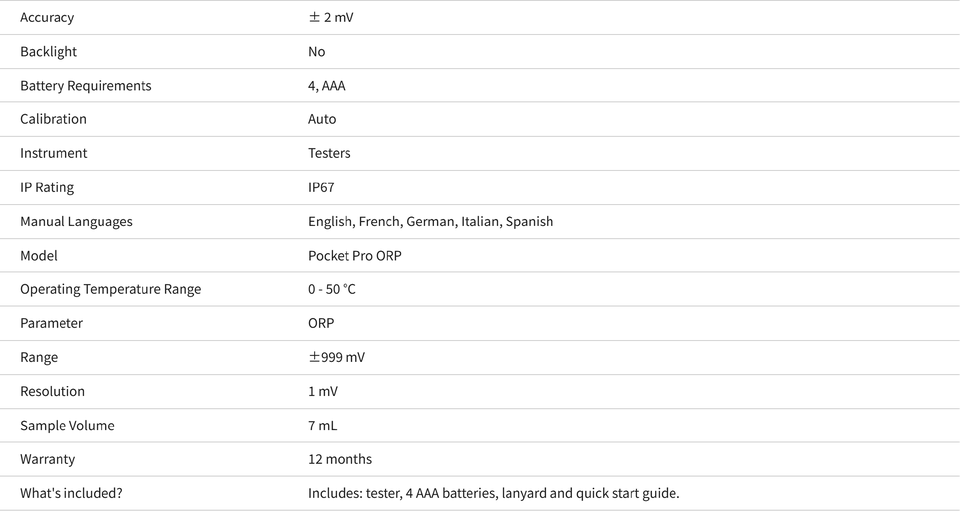The width and height of the screenshot is (960, 511).
Task: Select the Calibration Auto value
Action: point(322,119)
